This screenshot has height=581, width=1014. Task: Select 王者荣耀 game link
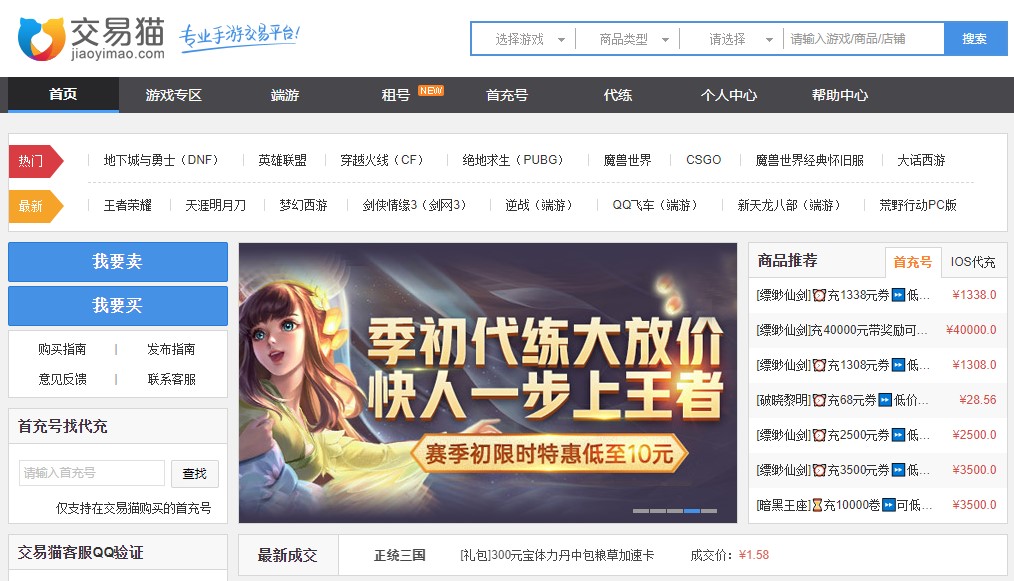[x=127, y=206]
